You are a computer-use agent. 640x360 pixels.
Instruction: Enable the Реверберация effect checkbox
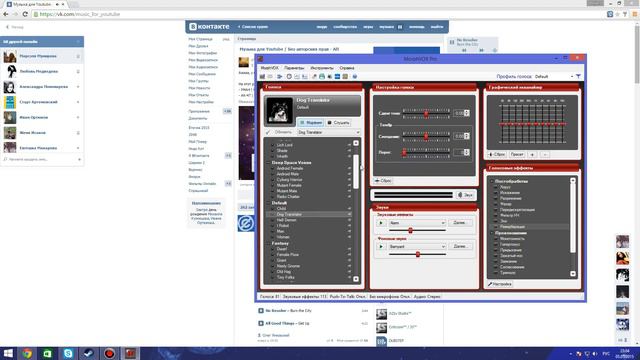tap(496, 227)
